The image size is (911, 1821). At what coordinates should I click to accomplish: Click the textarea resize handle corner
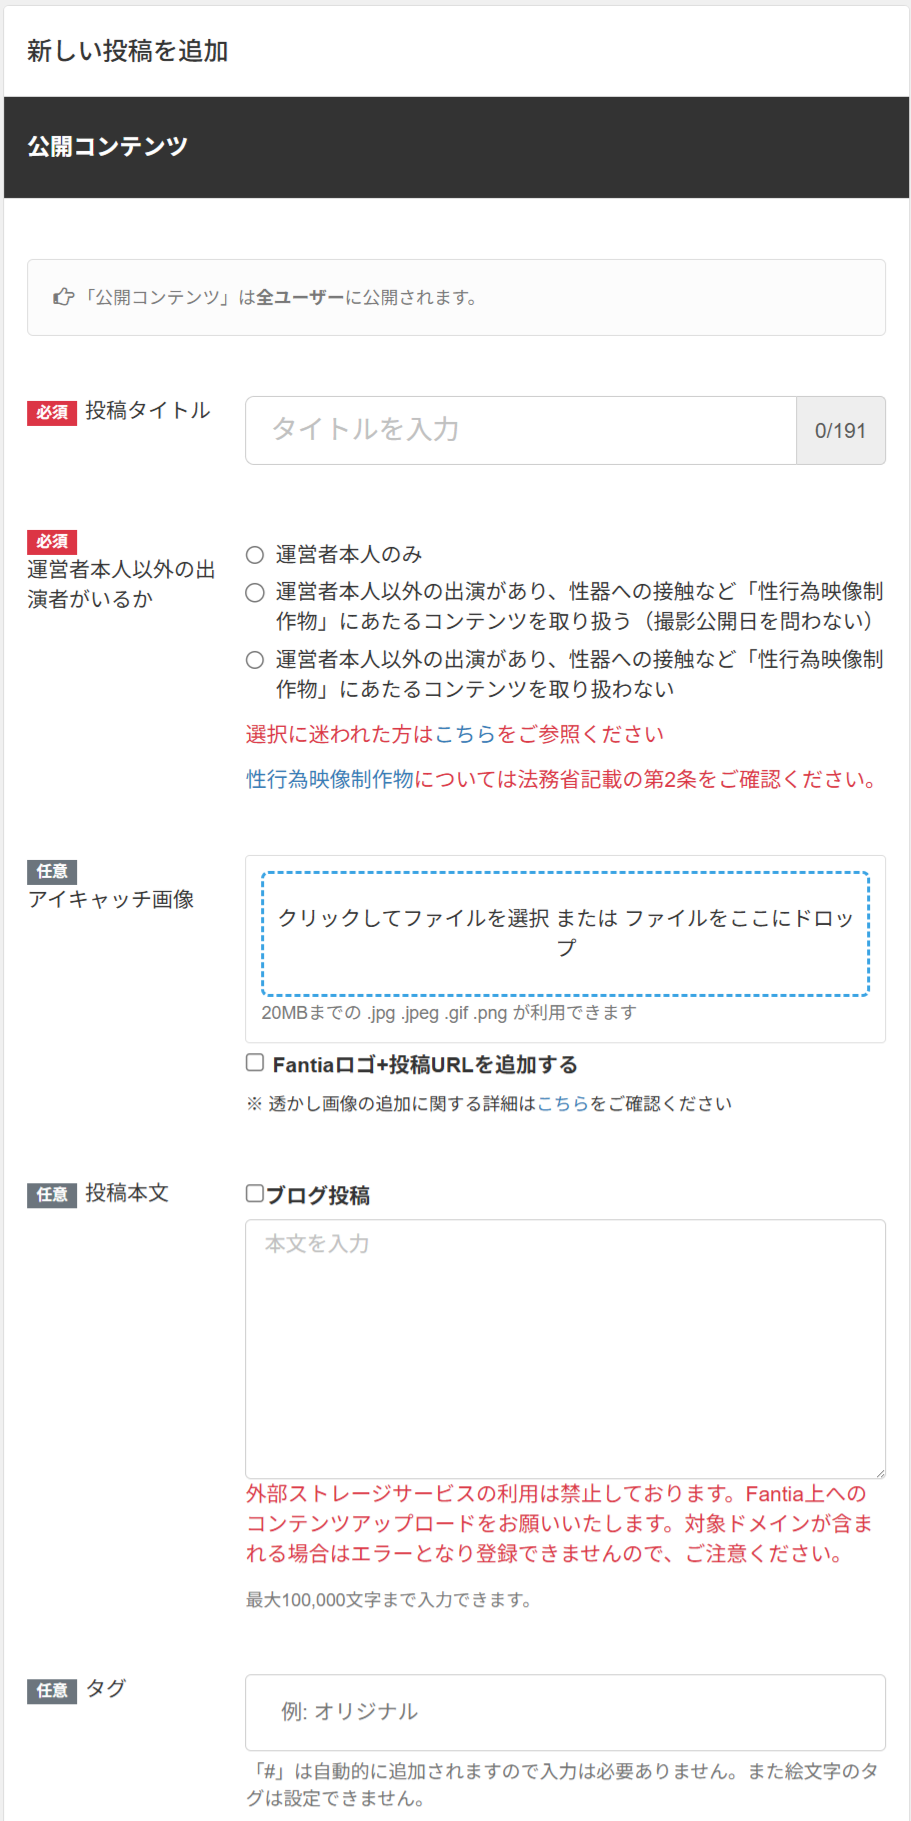pyautogui.click(x=880, y=1473)
